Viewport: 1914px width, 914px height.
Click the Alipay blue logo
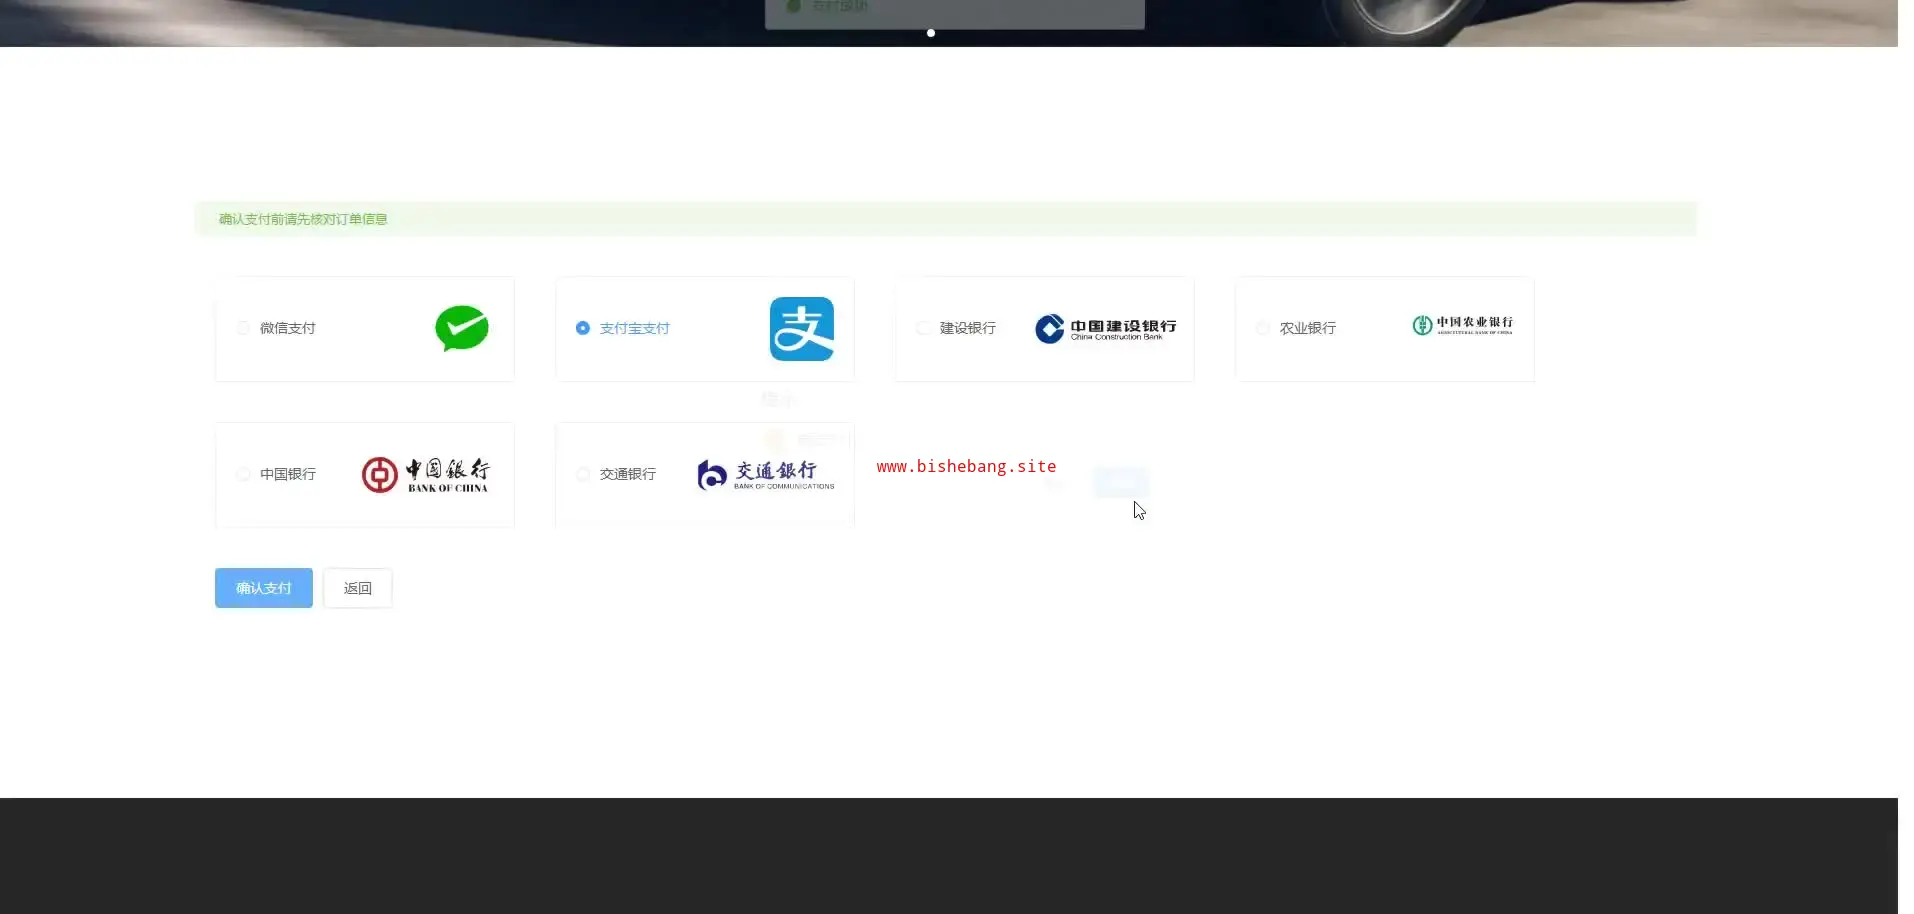pos(802,329)
